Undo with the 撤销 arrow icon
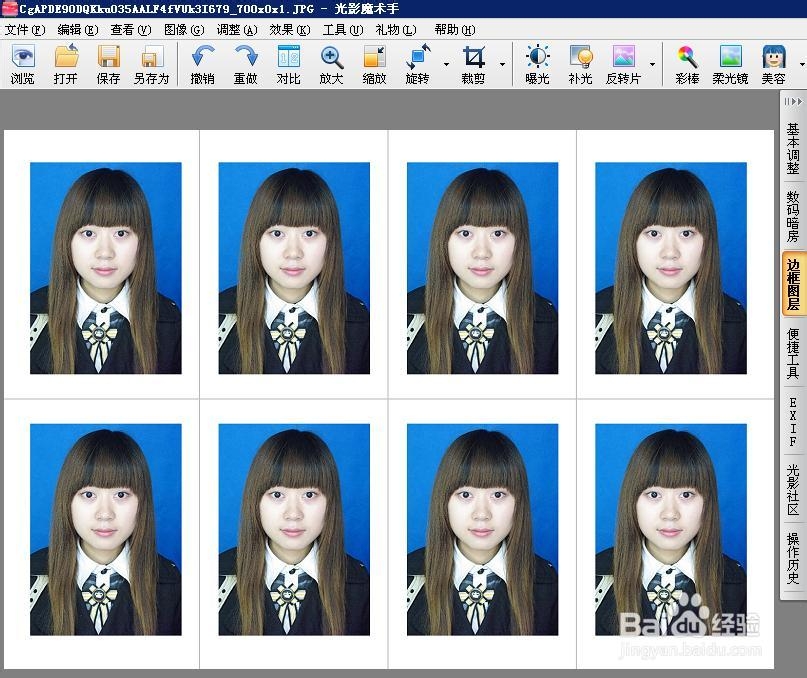This screenshot has height=678, width=807. point(203,64)
